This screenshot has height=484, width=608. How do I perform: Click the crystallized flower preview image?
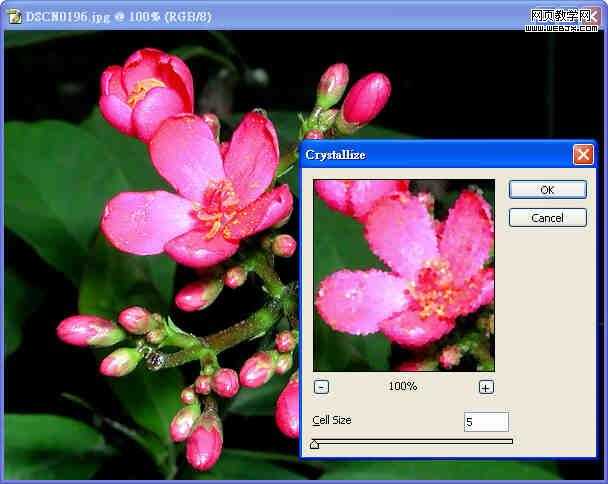tap(404, 275)
